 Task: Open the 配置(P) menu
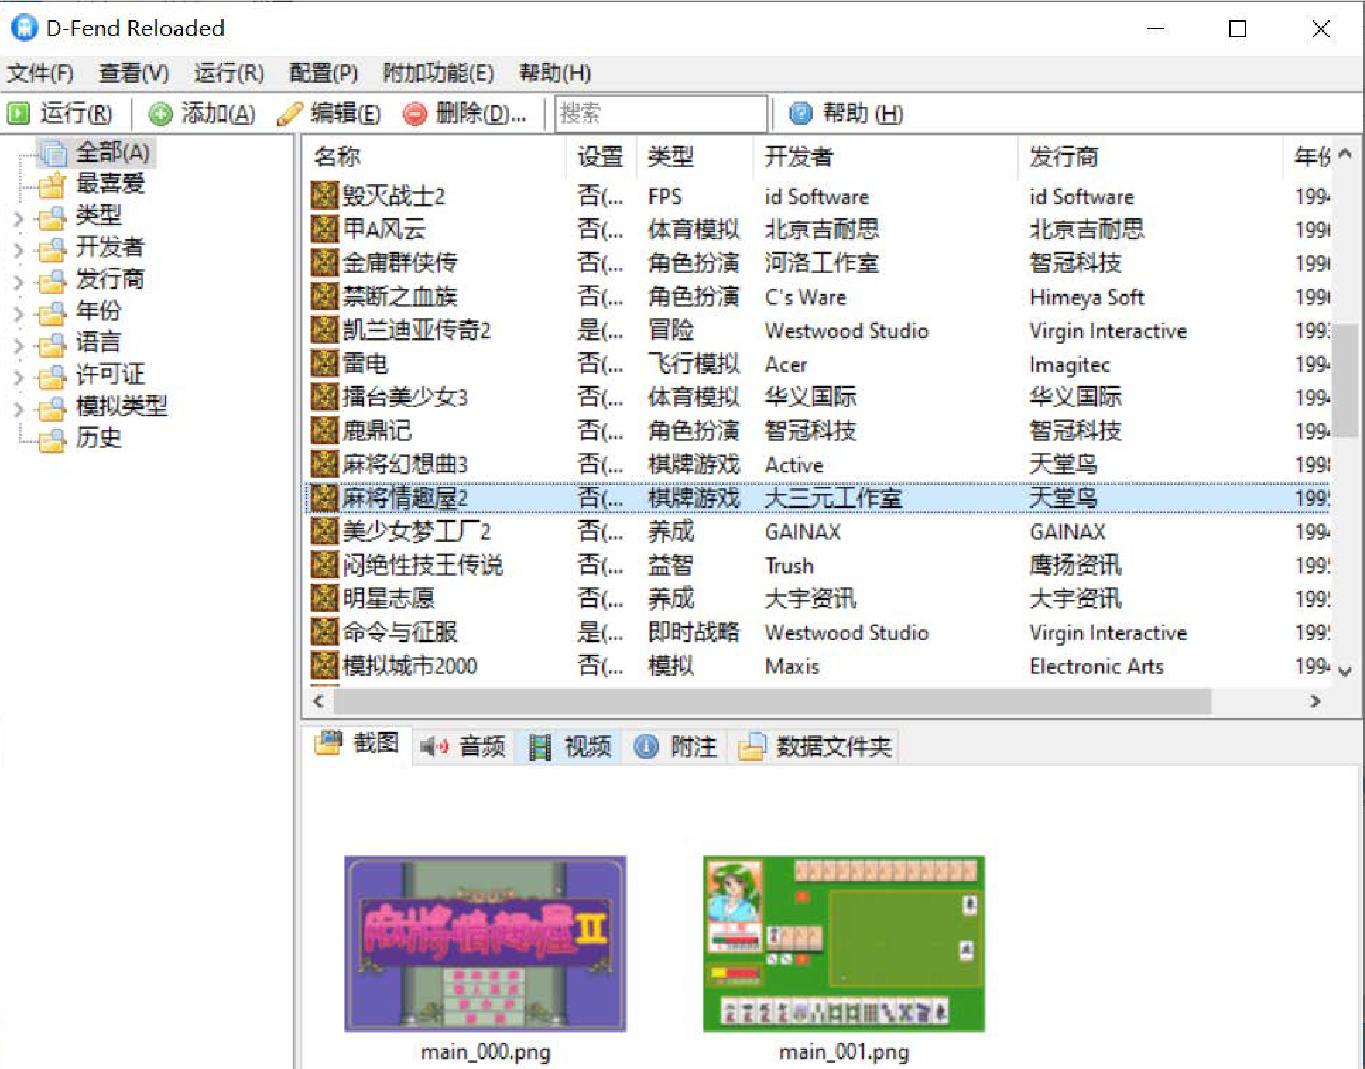[x=323, y=73]
